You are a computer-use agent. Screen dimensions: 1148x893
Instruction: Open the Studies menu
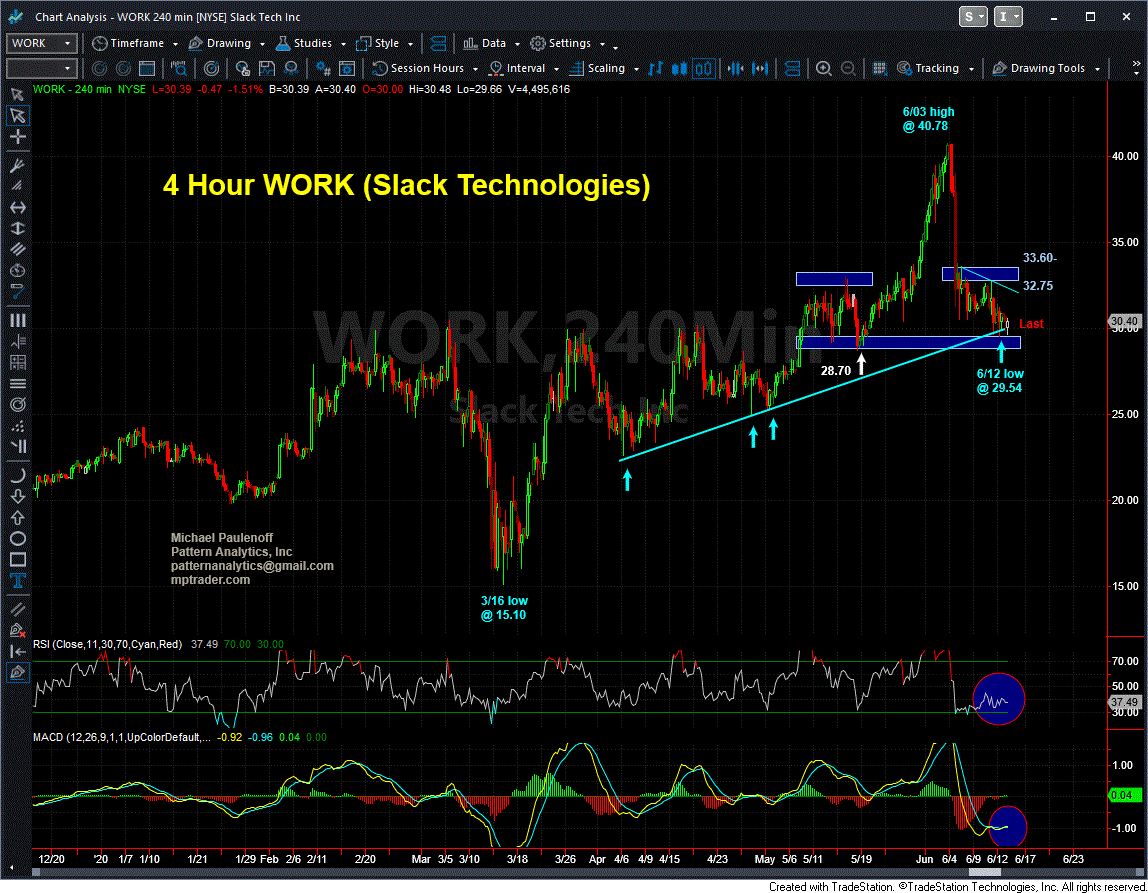click(x=310, y=43)
